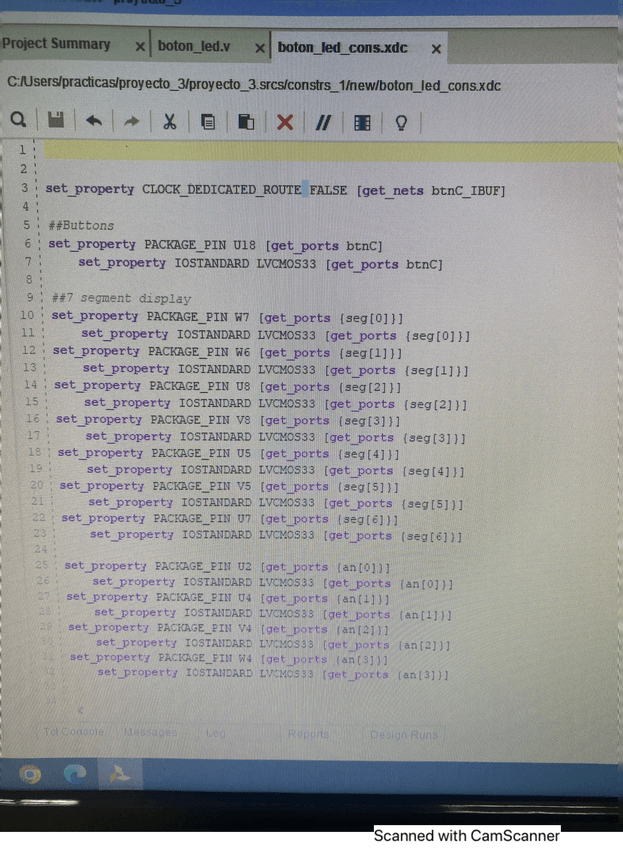
Task: Toggle column selection mode icon
Action: 362,122
